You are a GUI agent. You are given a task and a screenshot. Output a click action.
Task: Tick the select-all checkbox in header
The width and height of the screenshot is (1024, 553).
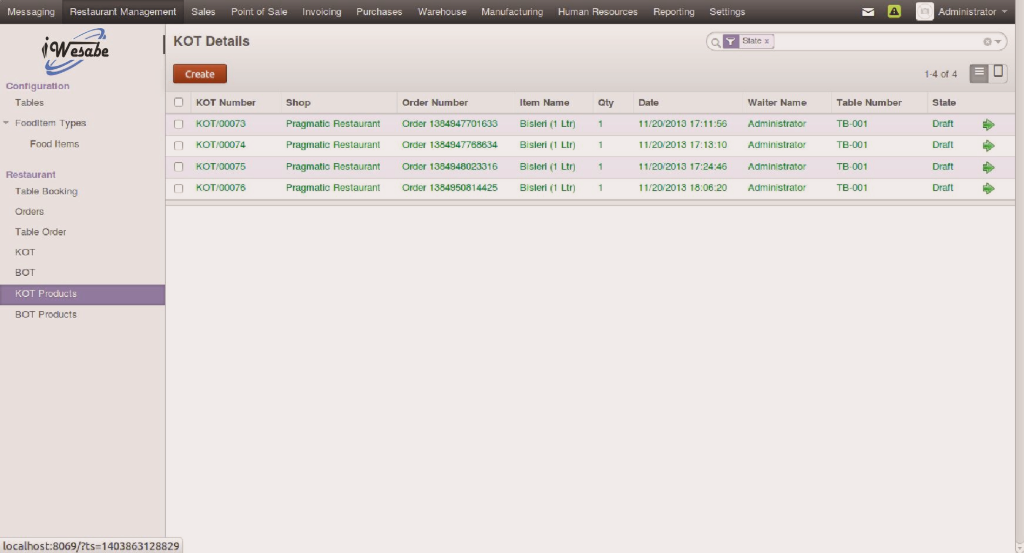tap(179, 102)
